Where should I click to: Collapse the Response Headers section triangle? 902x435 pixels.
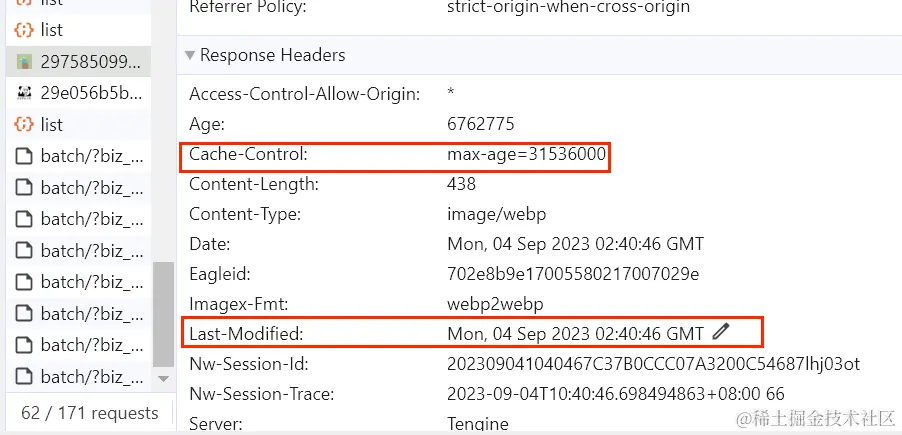[190, 55]
